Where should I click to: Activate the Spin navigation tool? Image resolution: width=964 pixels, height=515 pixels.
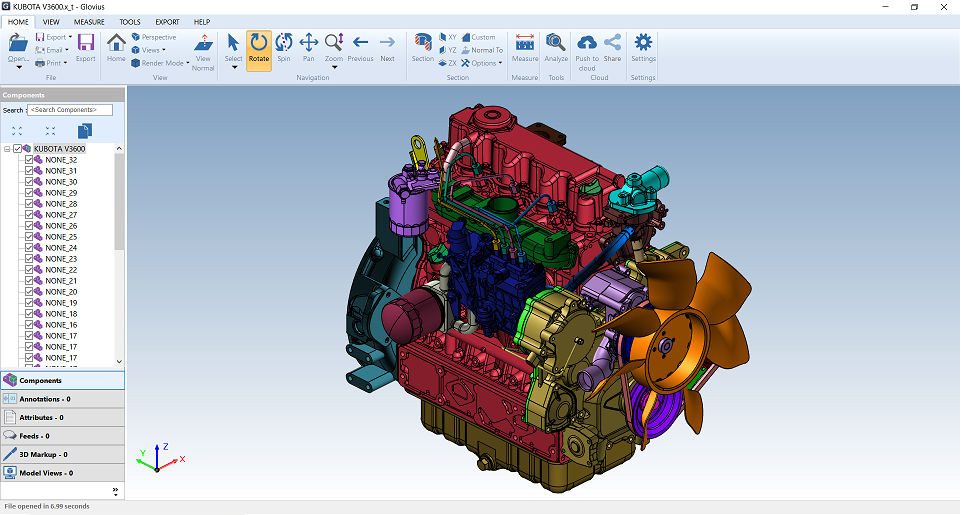[x=284, y=46]
